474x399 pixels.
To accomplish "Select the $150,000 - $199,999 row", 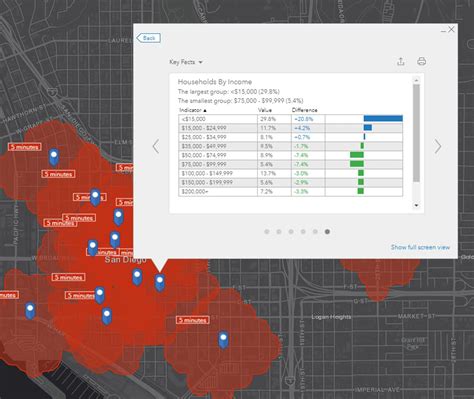I will (290, 182).
